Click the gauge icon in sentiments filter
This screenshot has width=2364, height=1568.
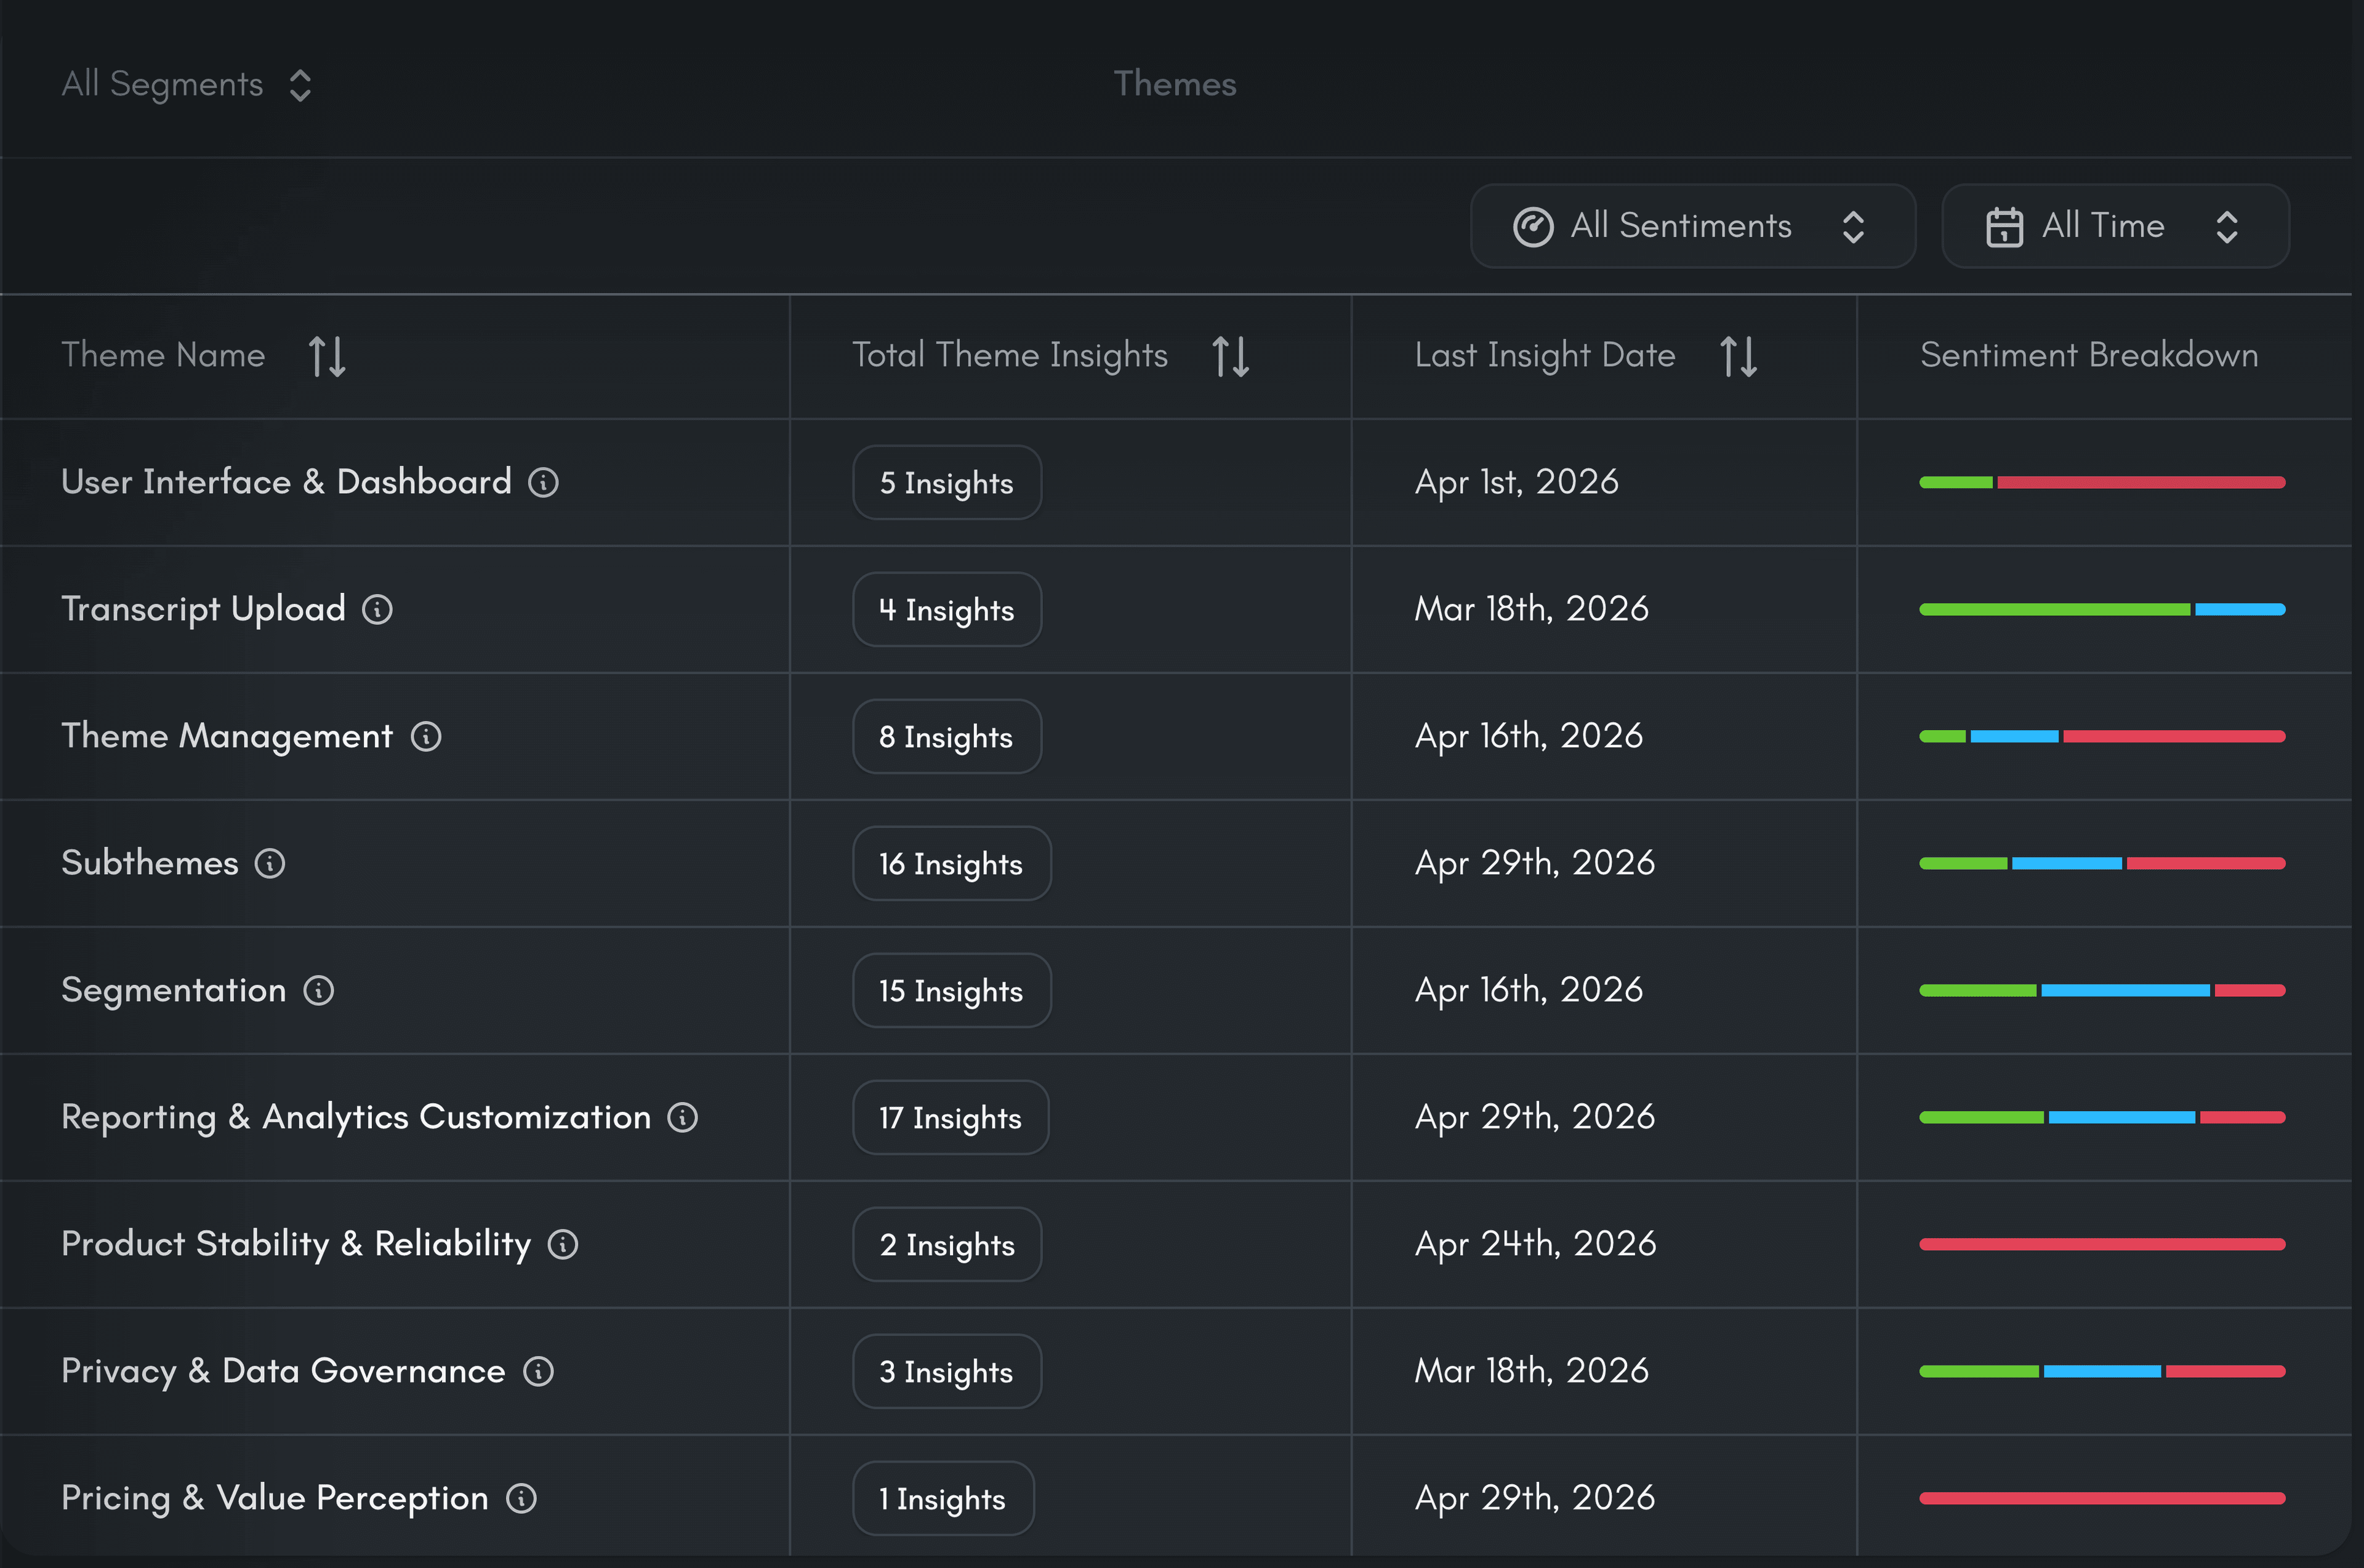tap(1532, 227)
